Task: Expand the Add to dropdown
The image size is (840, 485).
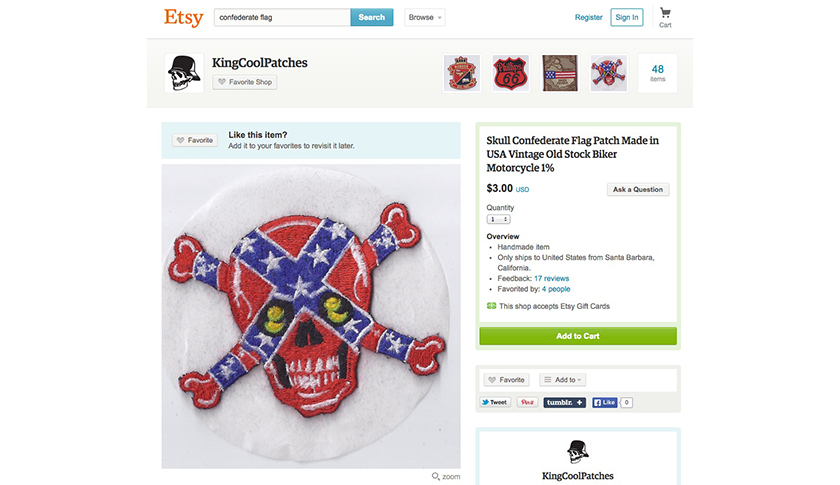Action: point(563,380)
